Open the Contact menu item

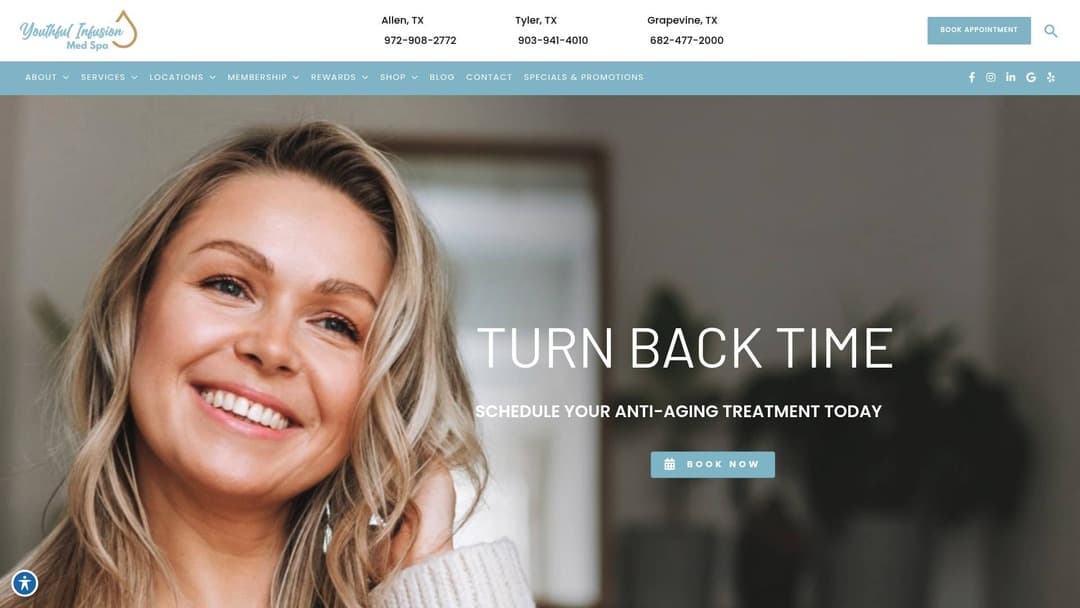489,77
